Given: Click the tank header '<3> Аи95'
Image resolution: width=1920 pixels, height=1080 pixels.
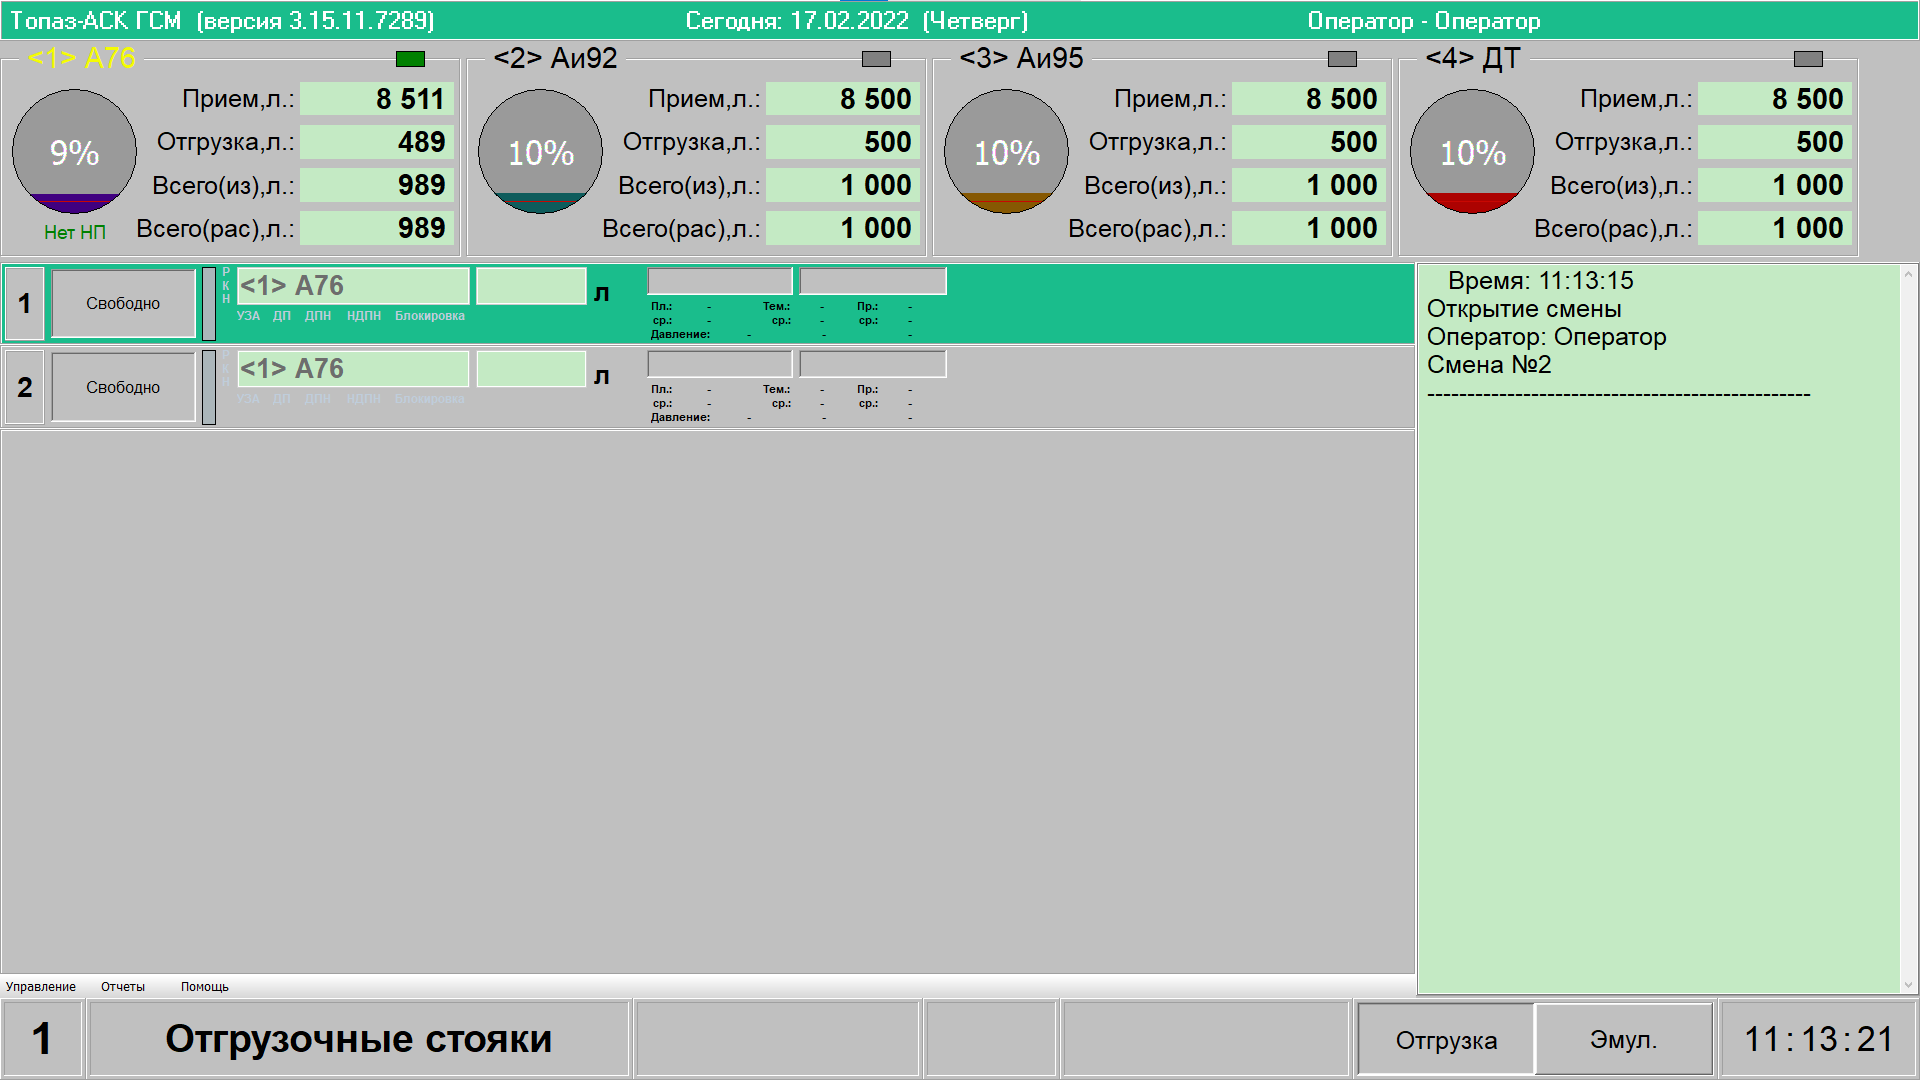Looking at the screenshot, I should click(1021, 58).
